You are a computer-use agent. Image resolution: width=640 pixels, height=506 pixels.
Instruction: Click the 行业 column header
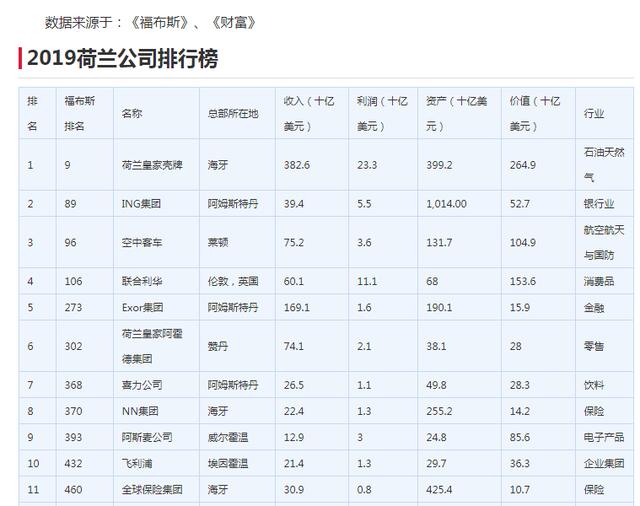click(594, 113)
